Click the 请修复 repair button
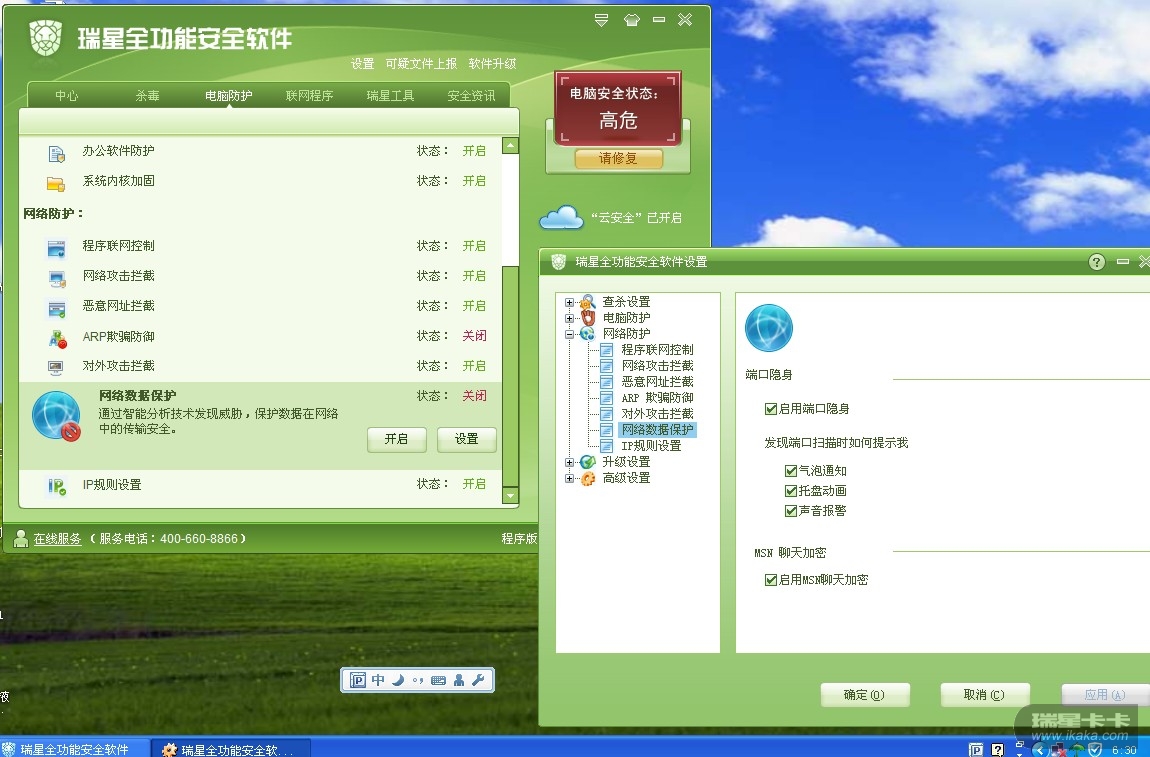This screenshot has height=757, width=1150. (x=618, y=158)
